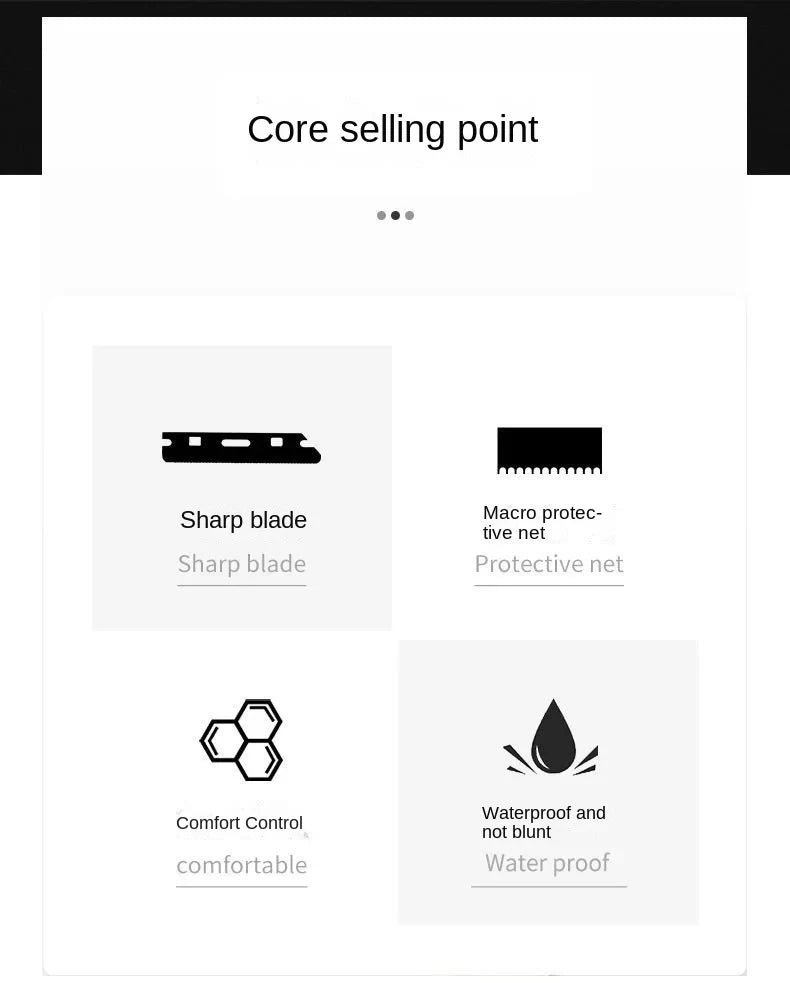Click the "Comfort Control" title

point(239,823)
